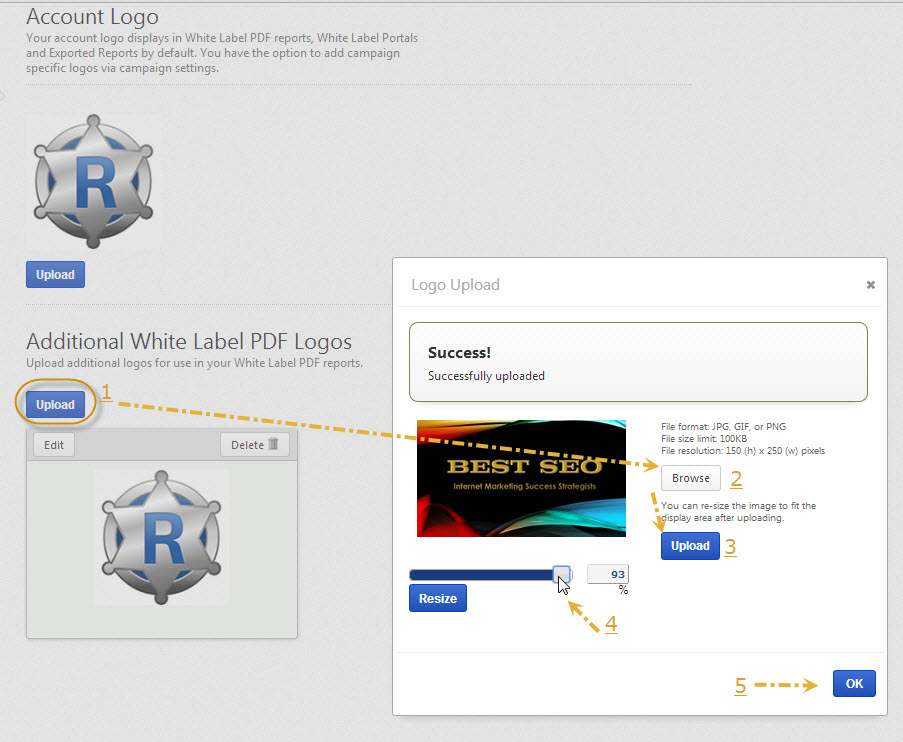Image resolution: width=903 pixels, height=742 pixels.
Task: Click the Account Logo heading
Action: point(92,17)
